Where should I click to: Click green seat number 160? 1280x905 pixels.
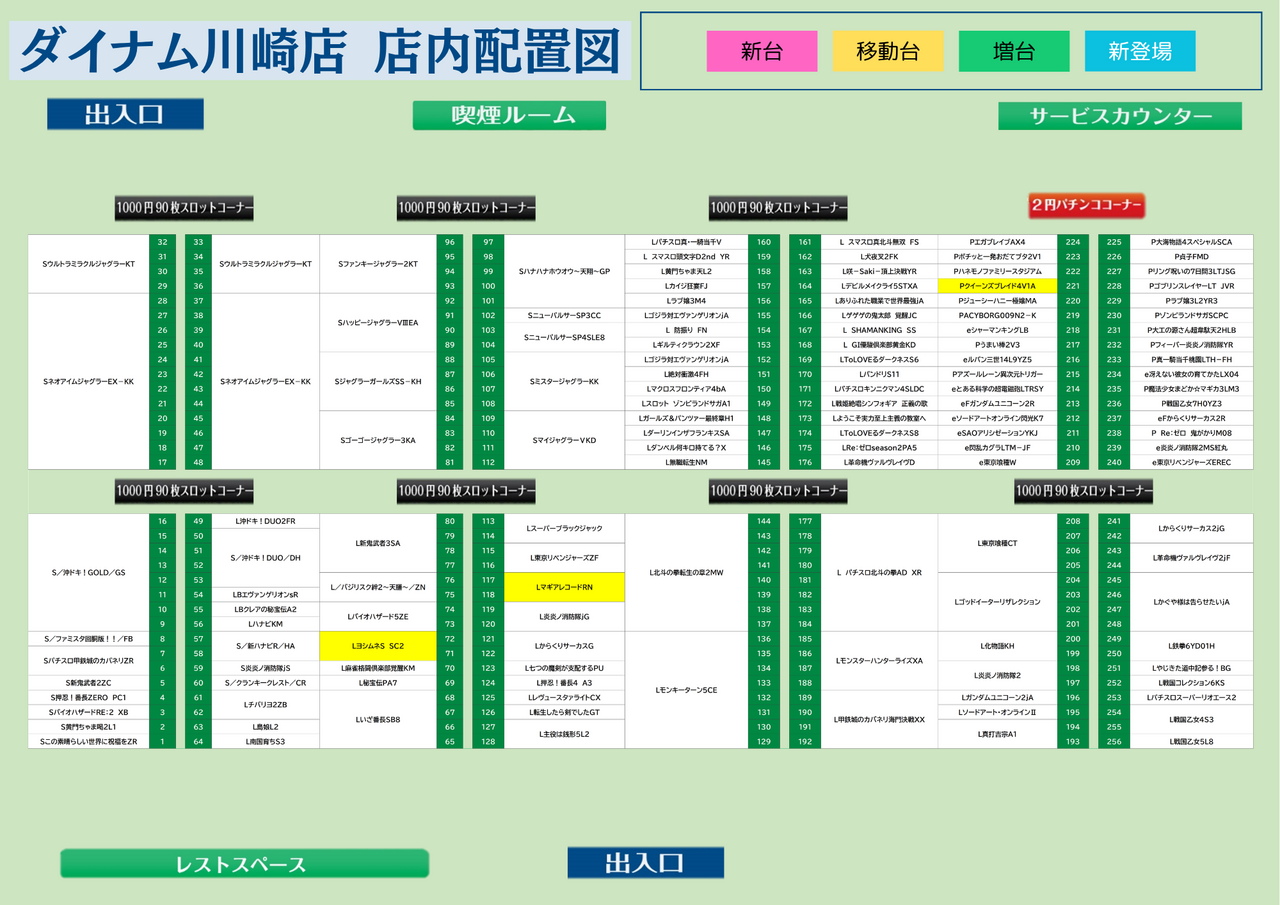tap(764, 242)
